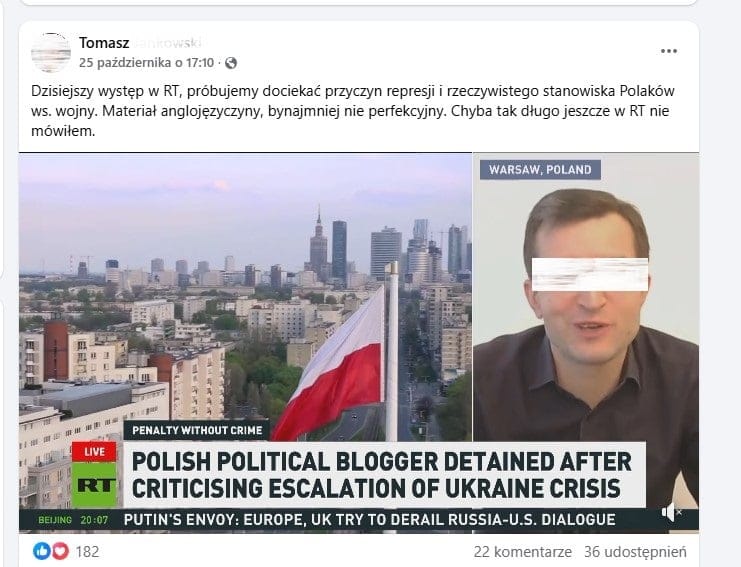View the 182 reactions count list

[87, 551]
